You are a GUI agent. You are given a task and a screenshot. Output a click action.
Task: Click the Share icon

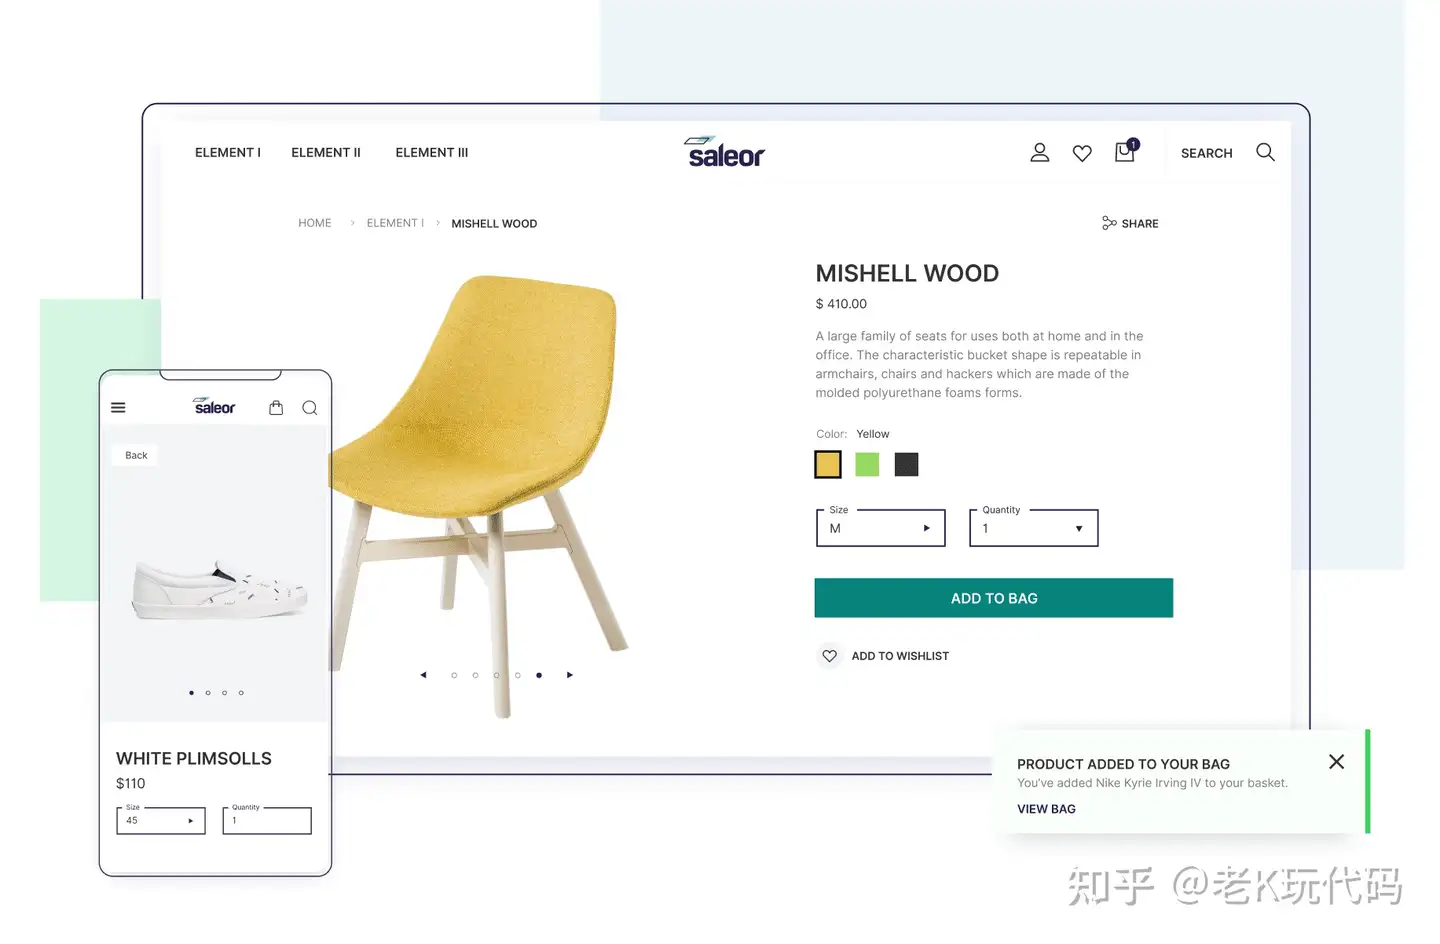pyautogui.click(x=1109, y=223)
